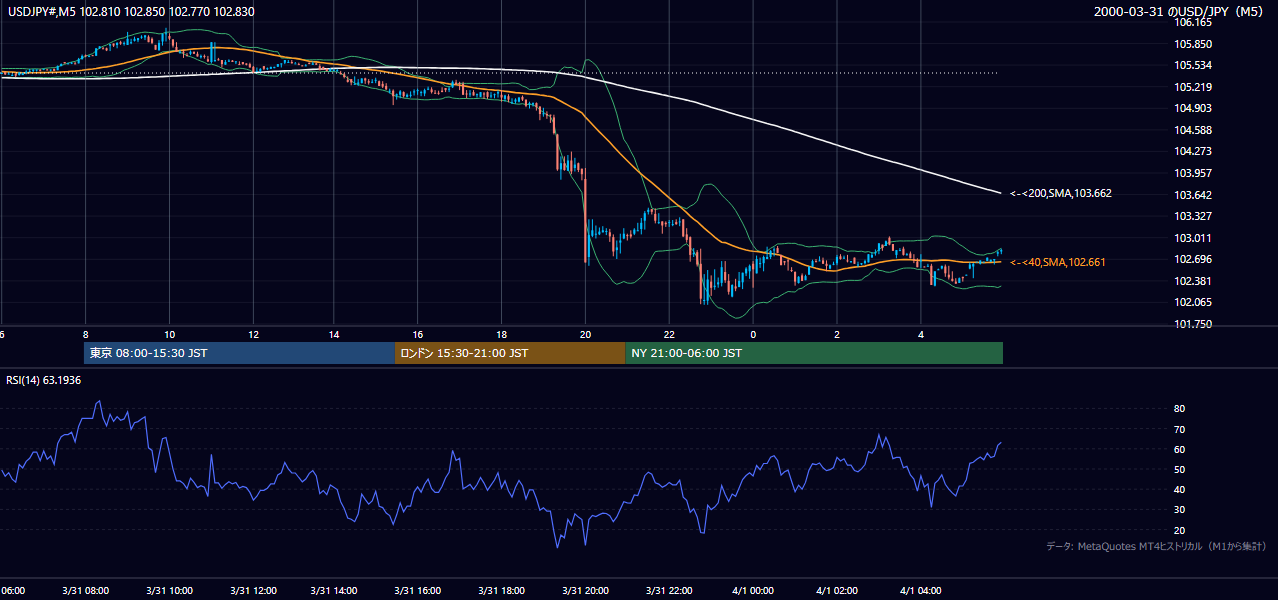The height and width of the screenshot is (600, 1278).
Task: Click the 104.588 price axis label
Action: [x=1193, y=130]
